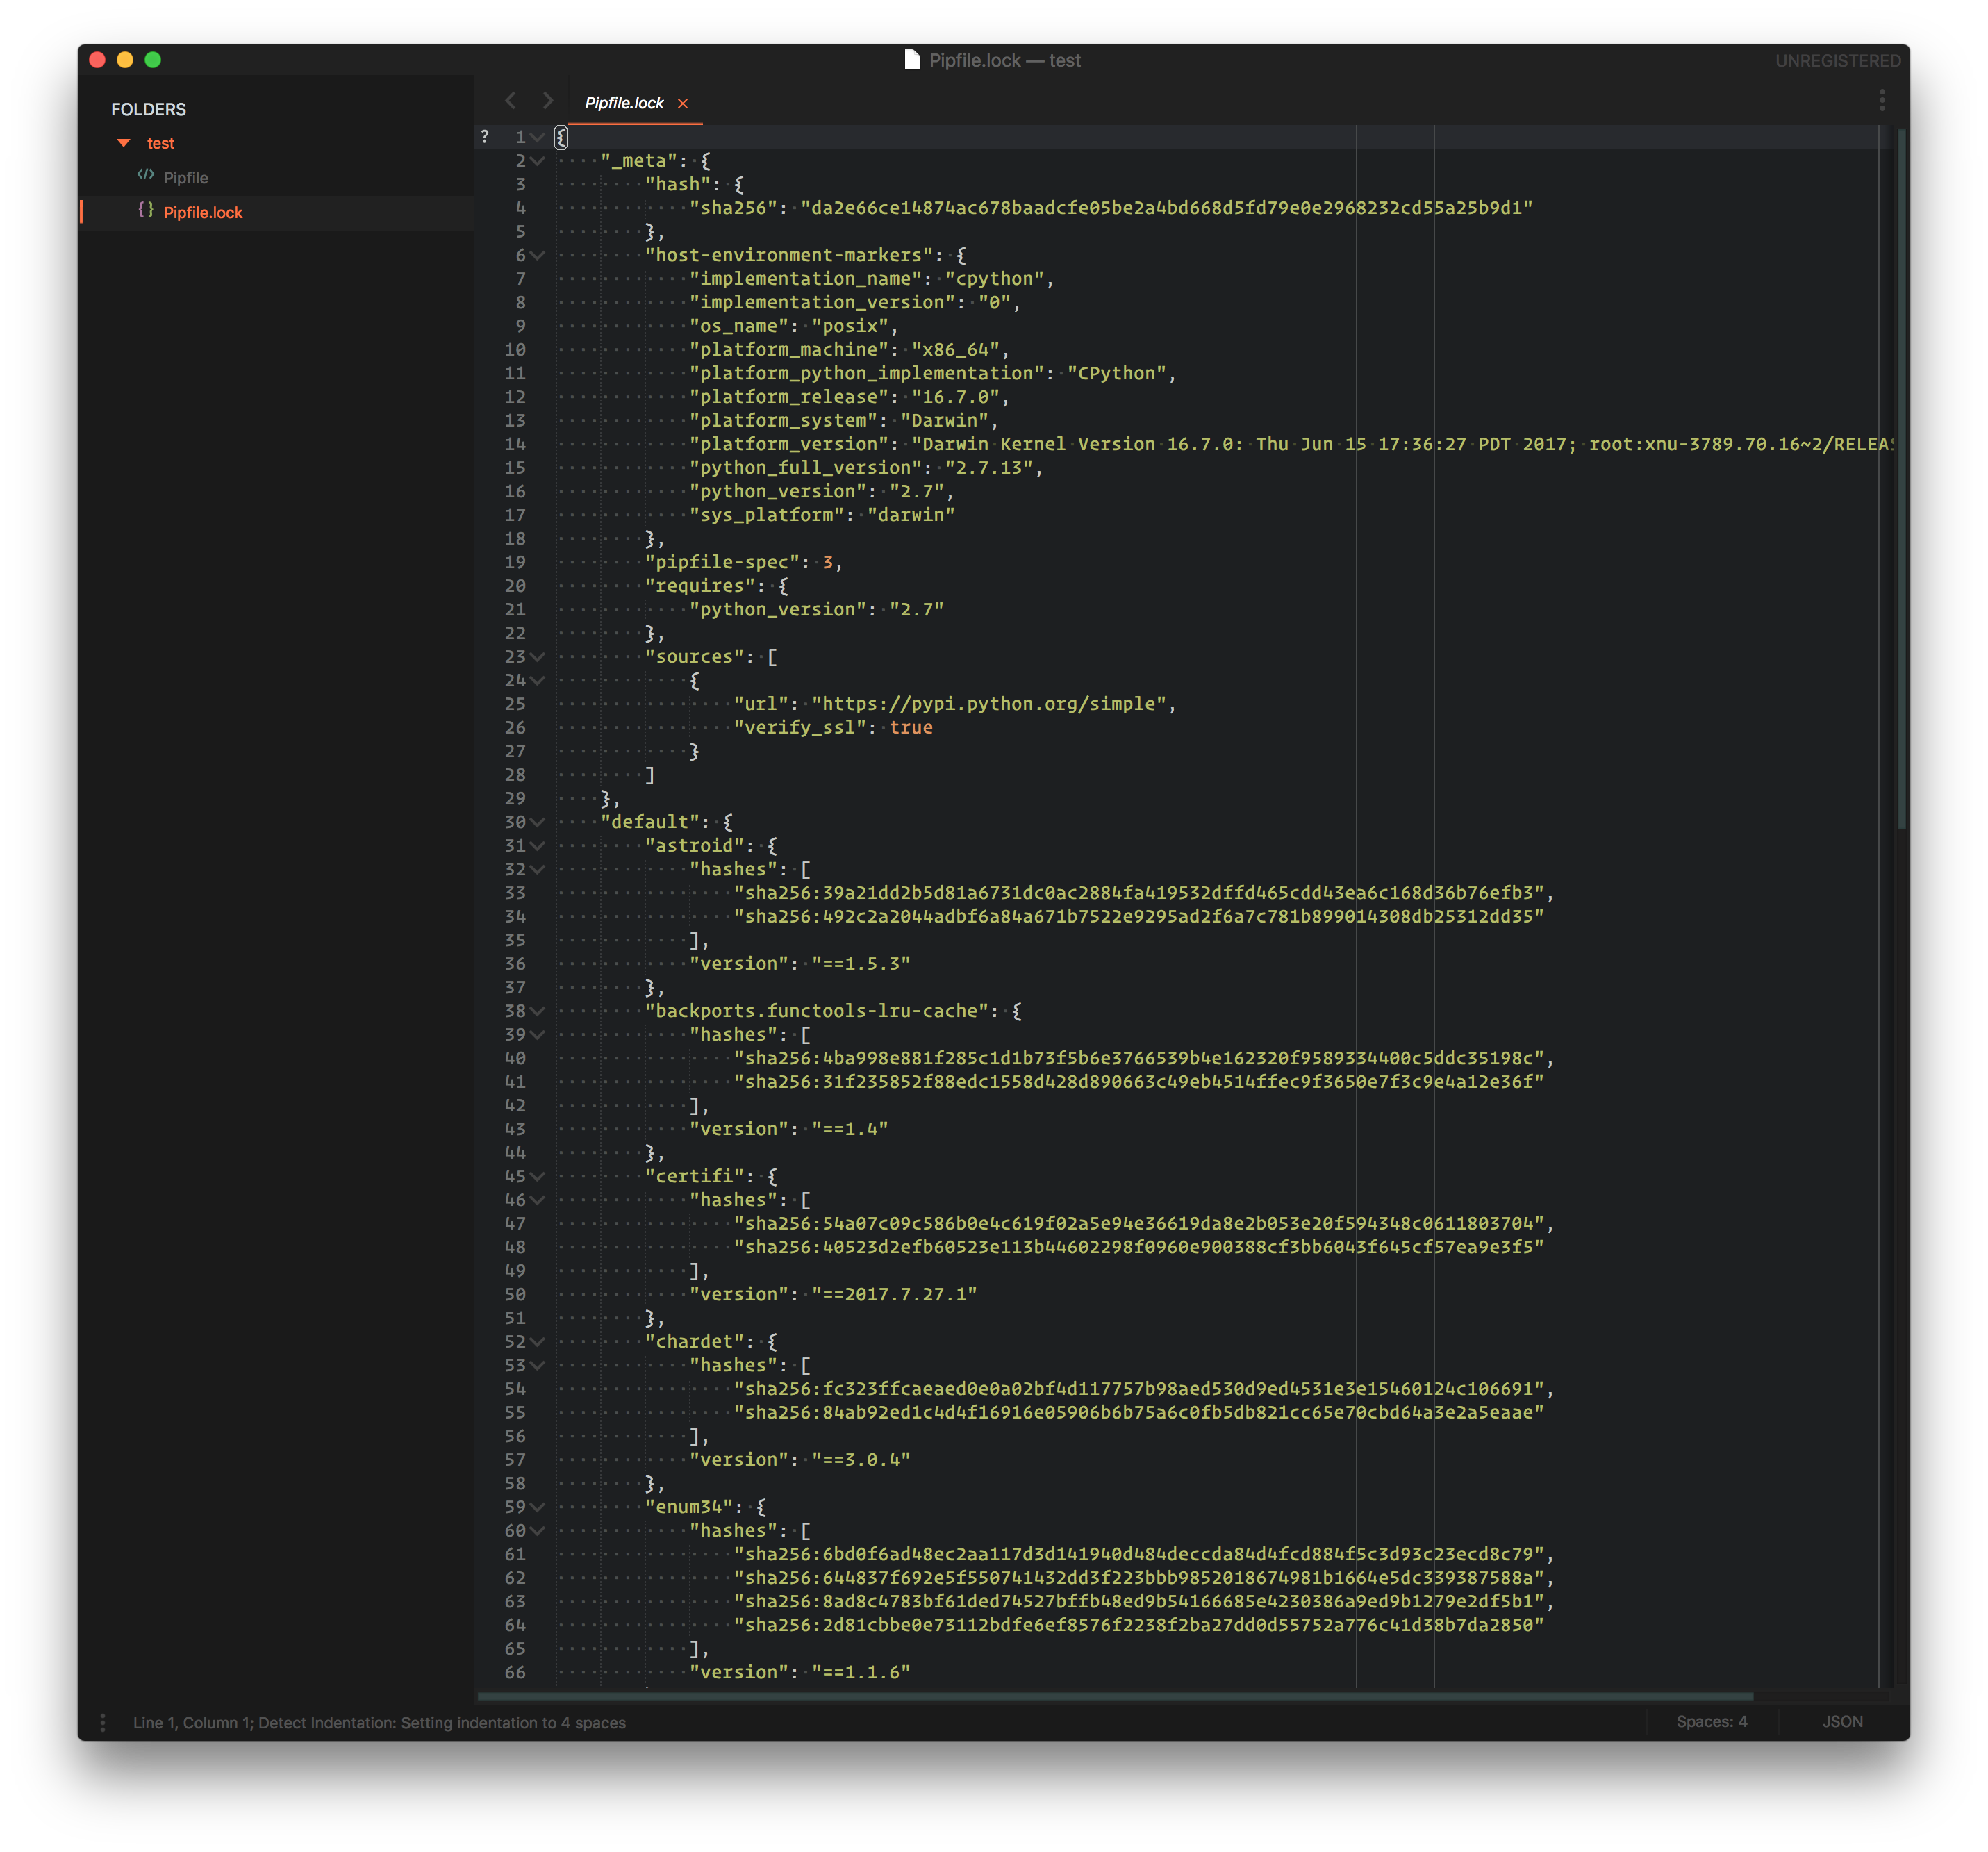Collapse the "sources" array fold

pyautogui.click(x=538, y=657)
